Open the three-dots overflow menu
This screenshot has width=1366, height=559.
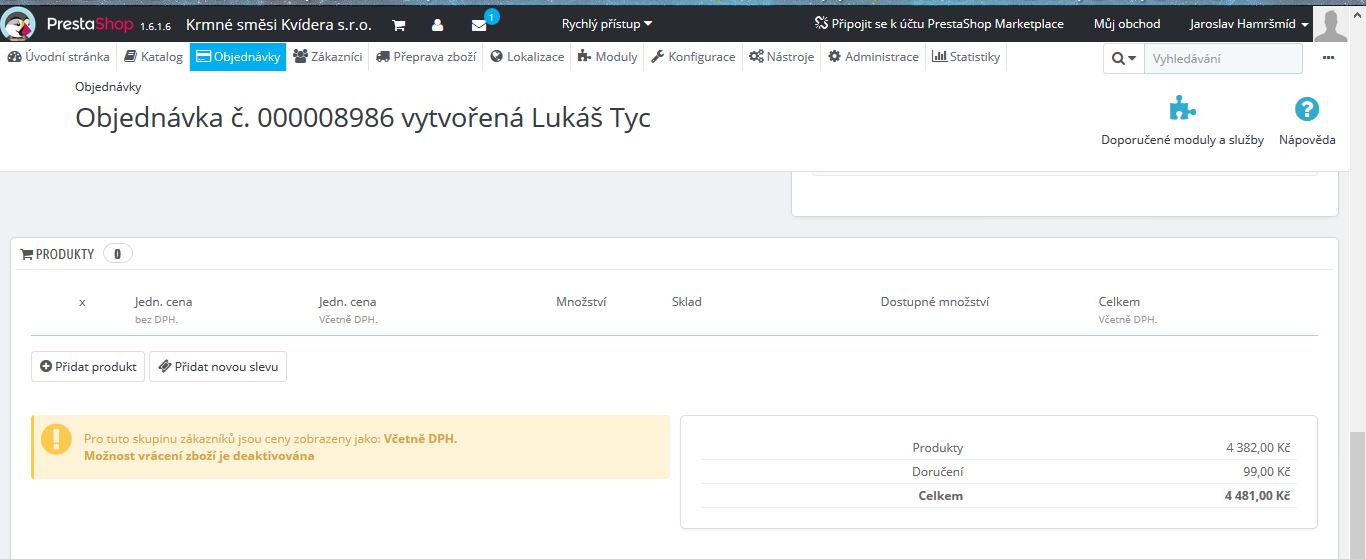[x=1328, y=58]
